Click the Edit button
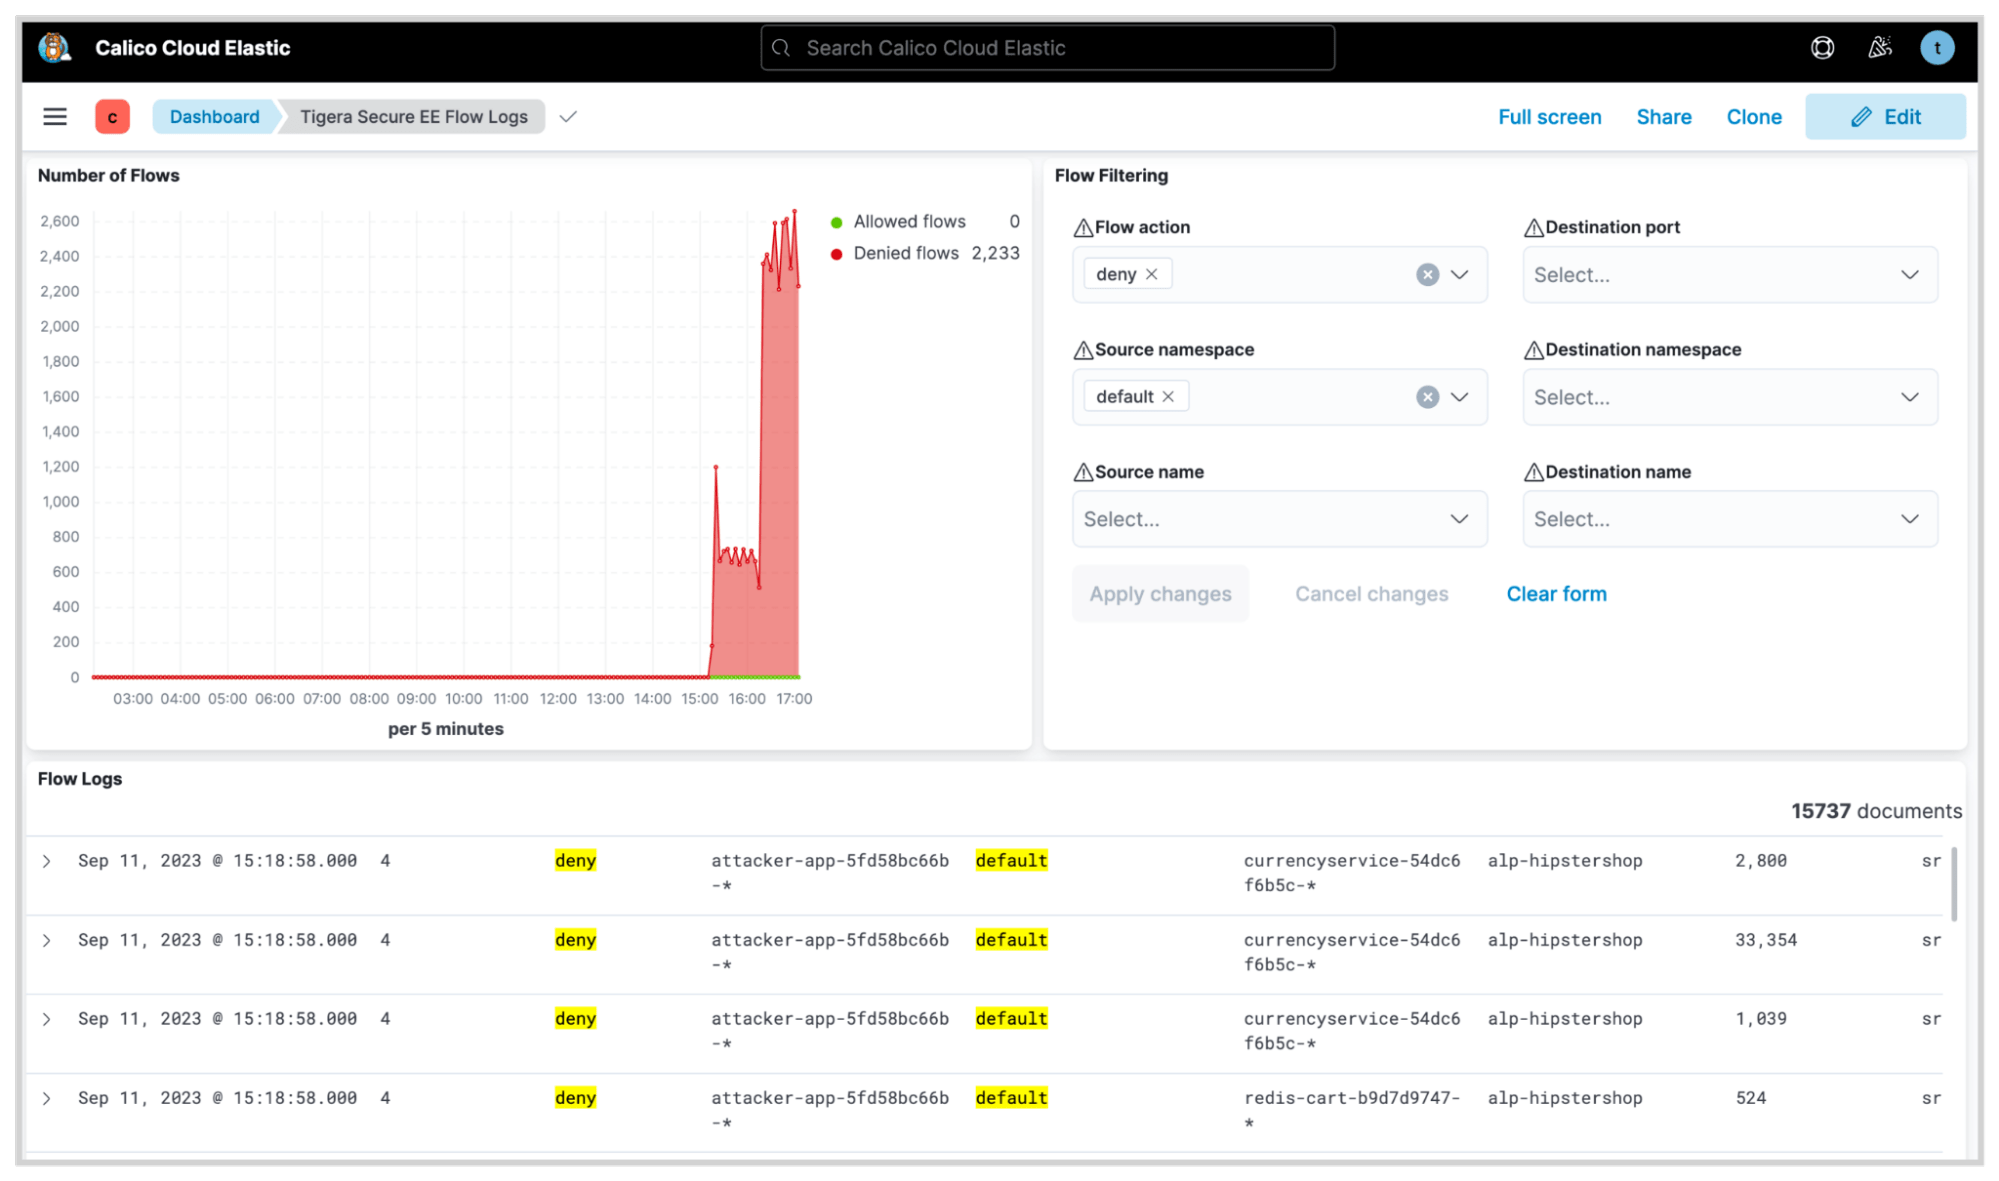This screenshot has width=1999, height=1181. click(1885, 117)
